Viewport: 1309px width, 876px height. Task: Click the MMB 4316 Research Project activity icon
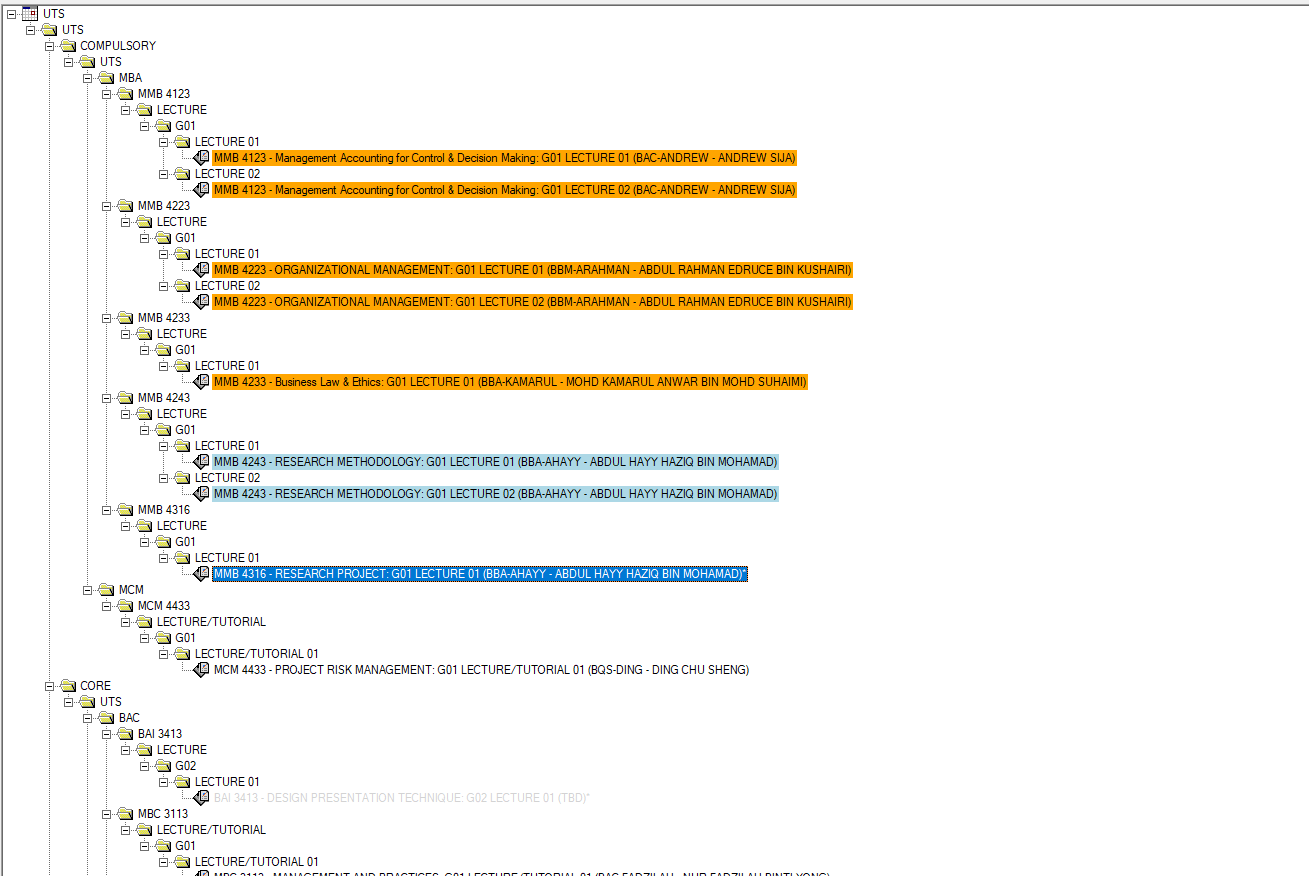(202, 574)
